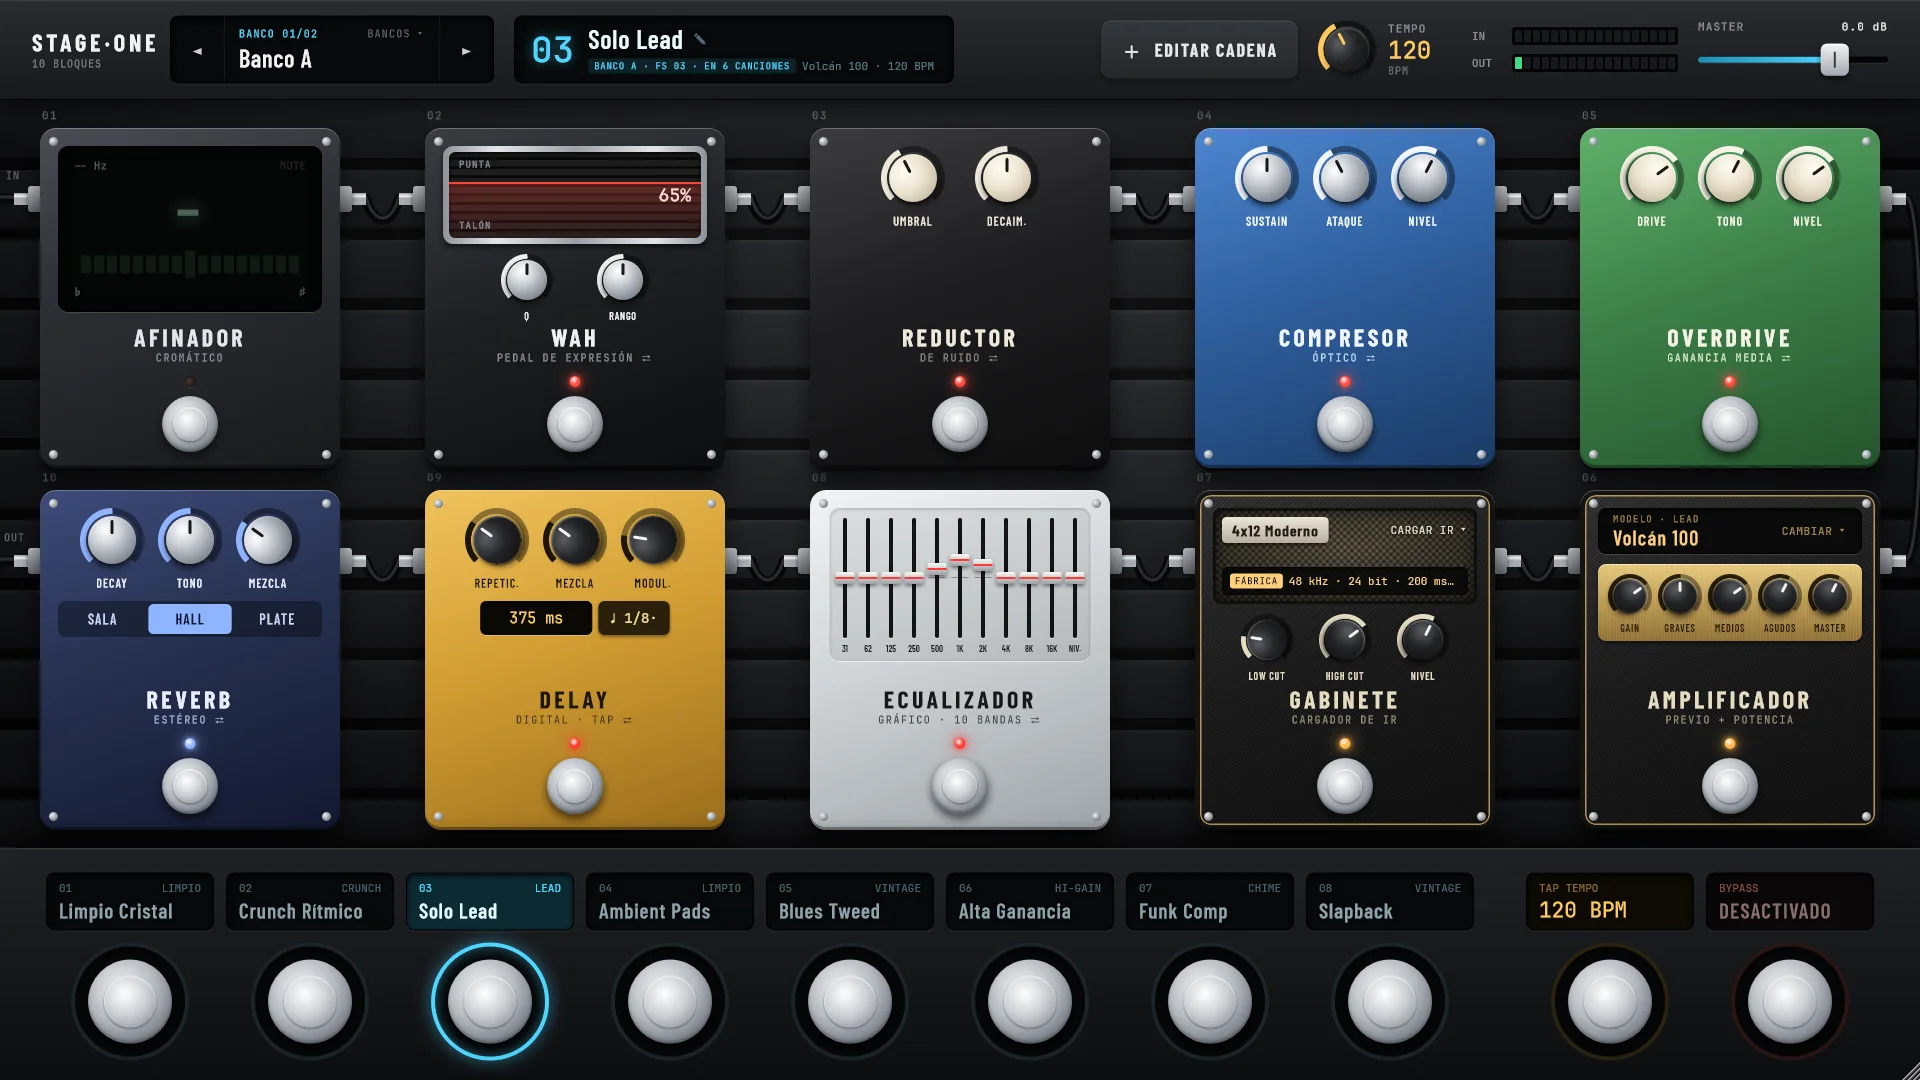Click the Overdrive DRIVE knob

pos(1651,179)
